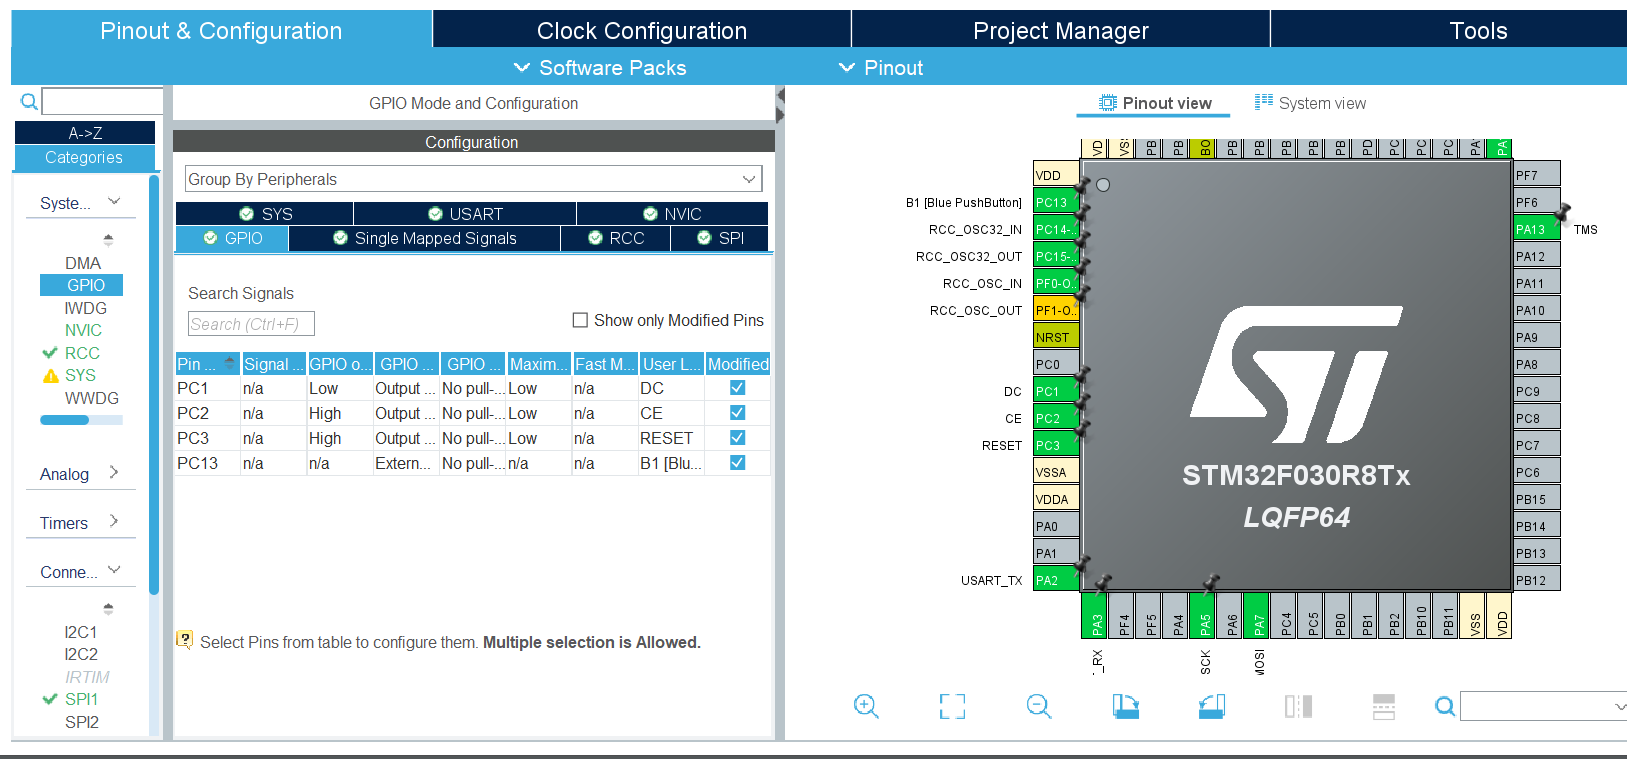Select the RCC configuration tab
Viewport: 1627px width, 759px height.
615,238
